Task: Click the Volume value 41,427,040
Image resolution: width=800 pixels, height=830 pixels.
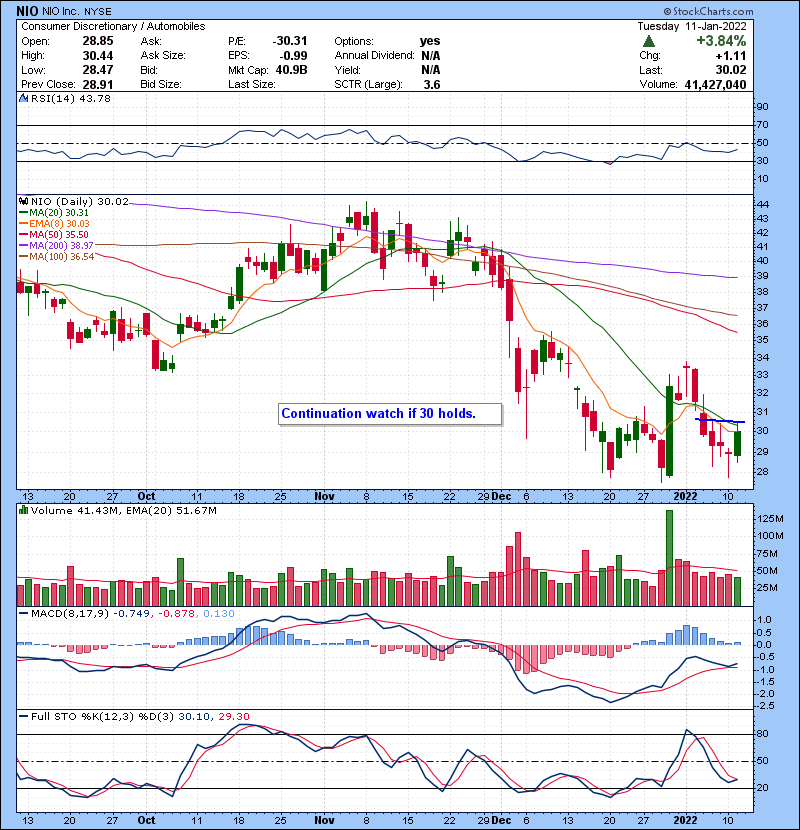Action: pos(715,85)
